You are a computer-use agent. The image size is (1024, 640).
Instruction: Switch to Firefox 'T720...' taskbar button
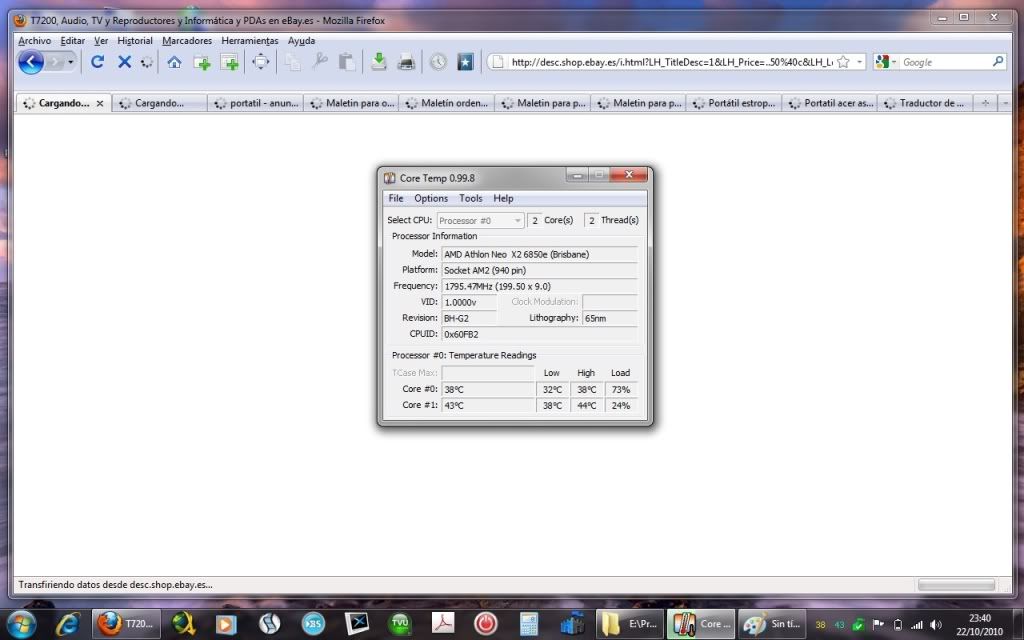click(126, 624)
